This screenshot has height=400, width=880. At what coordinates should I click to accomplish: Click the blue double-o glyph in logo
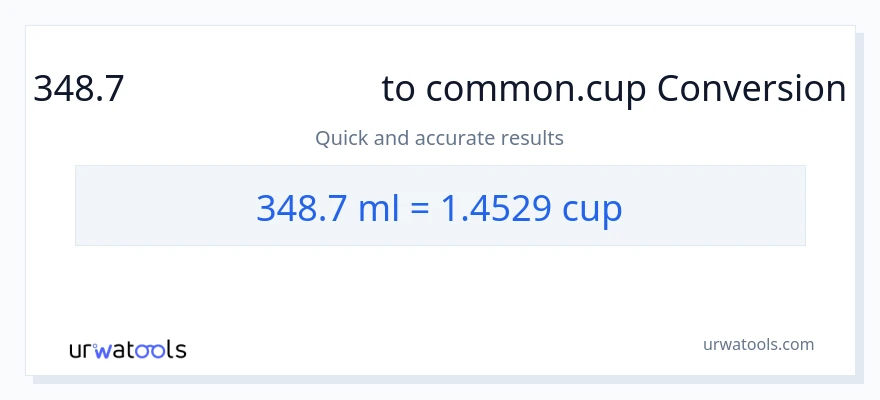click(149, 350)
